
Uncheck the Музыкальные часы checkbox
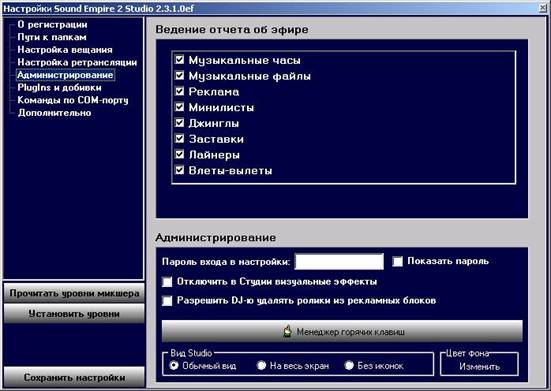point(180,60)
